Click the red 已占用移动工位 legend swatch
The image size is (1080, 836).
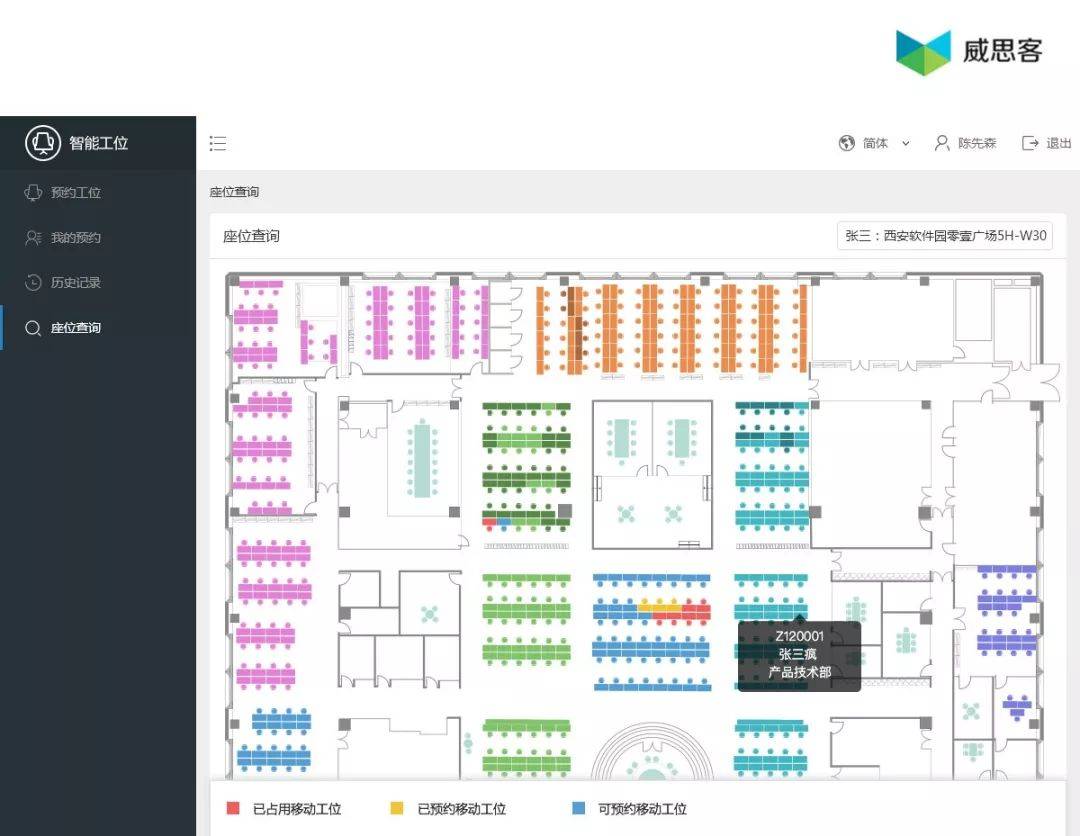click(x=233, y=808)
